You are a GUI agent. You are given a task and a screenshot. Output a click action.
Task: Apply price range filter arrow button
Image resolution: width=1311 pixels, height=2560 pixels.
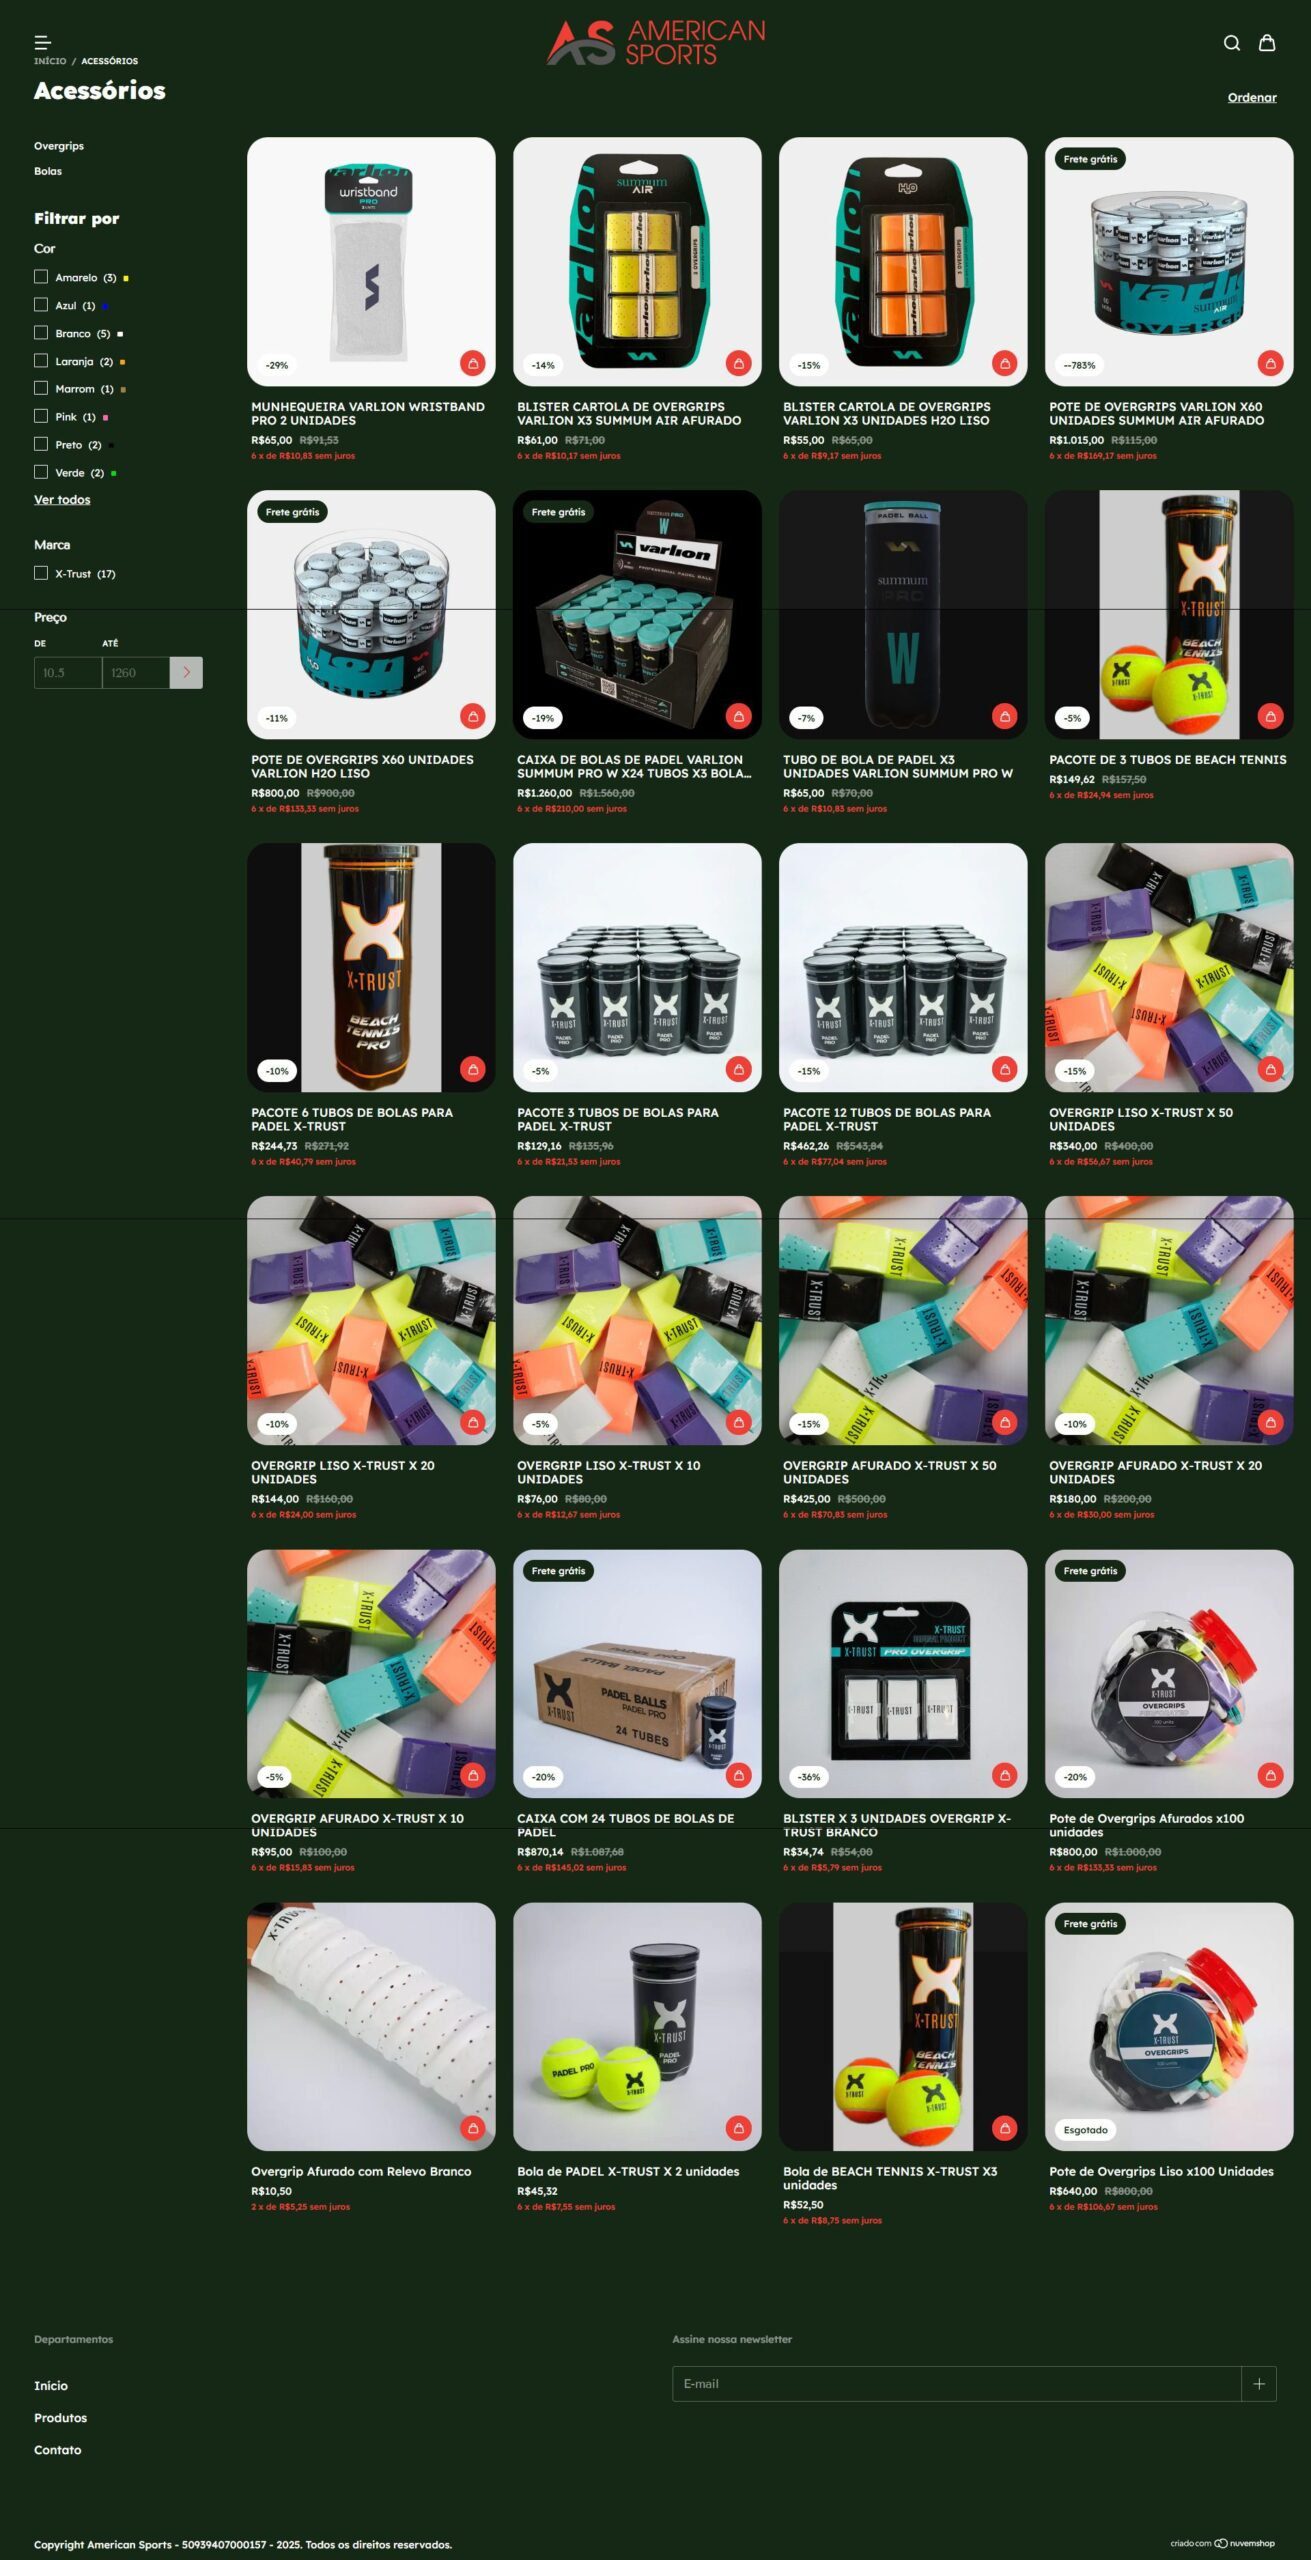[186, 673]
